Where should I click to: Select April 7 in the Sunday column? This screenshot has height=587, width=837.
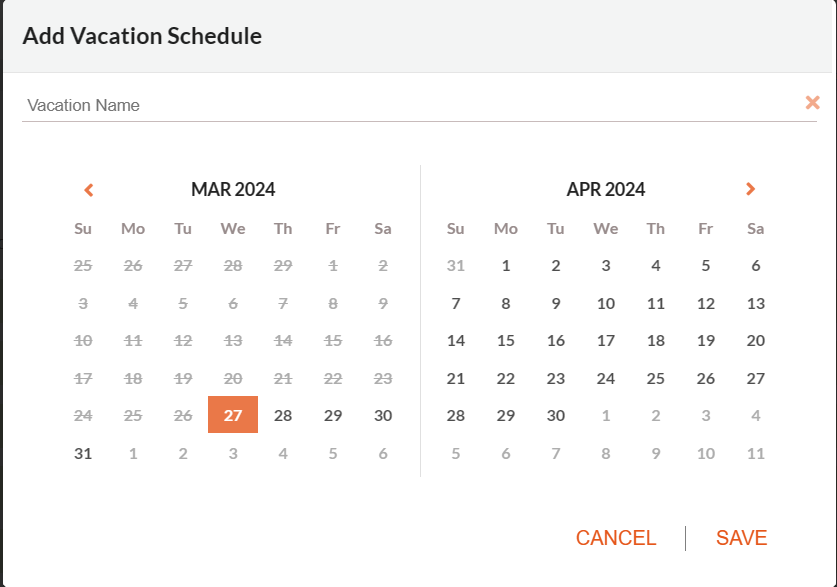click(x=455, y=304)
